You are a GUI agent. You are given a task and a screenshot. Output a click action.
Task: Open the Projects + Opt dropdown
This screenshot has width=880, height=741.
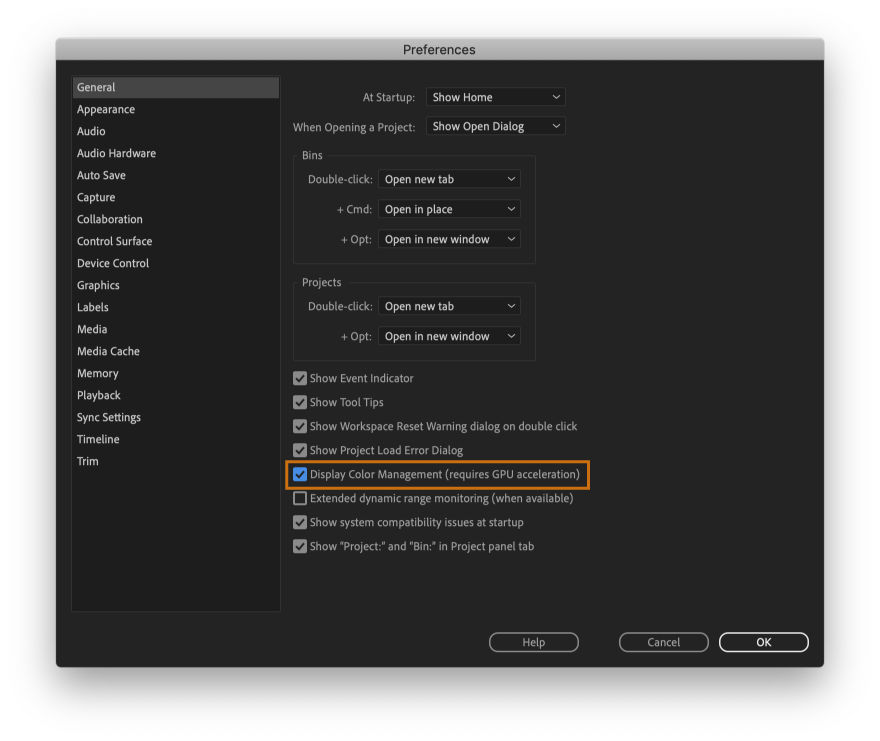click(449, 336)
